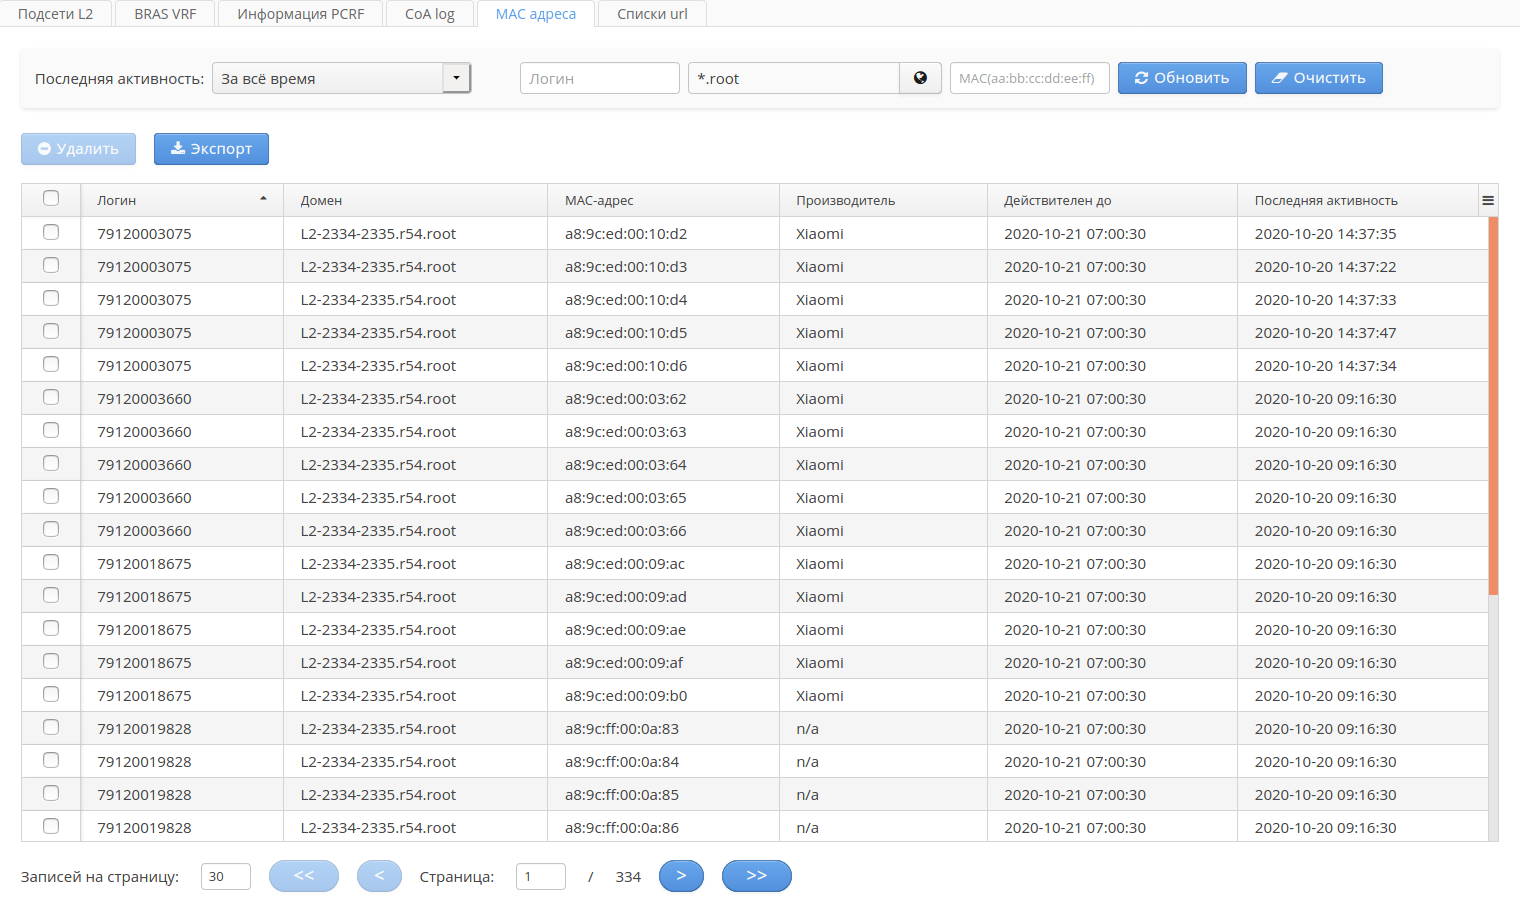The height and width of the screenshot is (912, 1520).
Task: Open the Информация PCRF tab
Action: click(x=300, y=14)
